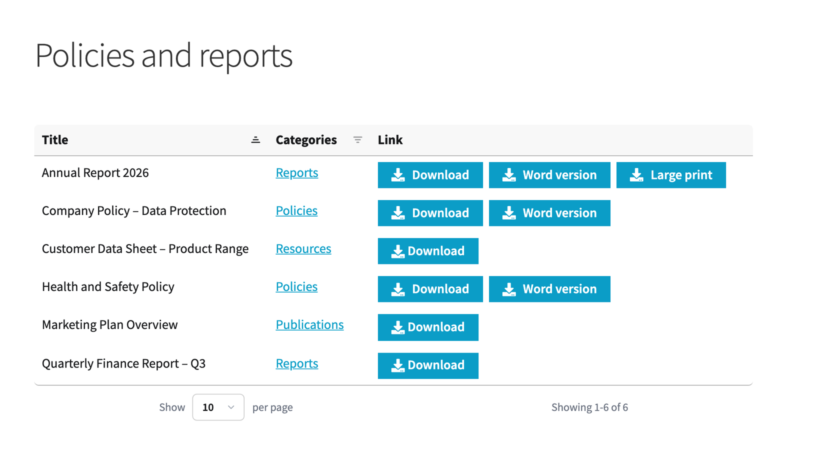Screen dimensions: 820x462
Task: Open the Publications category link
Action: coord(310,325)
